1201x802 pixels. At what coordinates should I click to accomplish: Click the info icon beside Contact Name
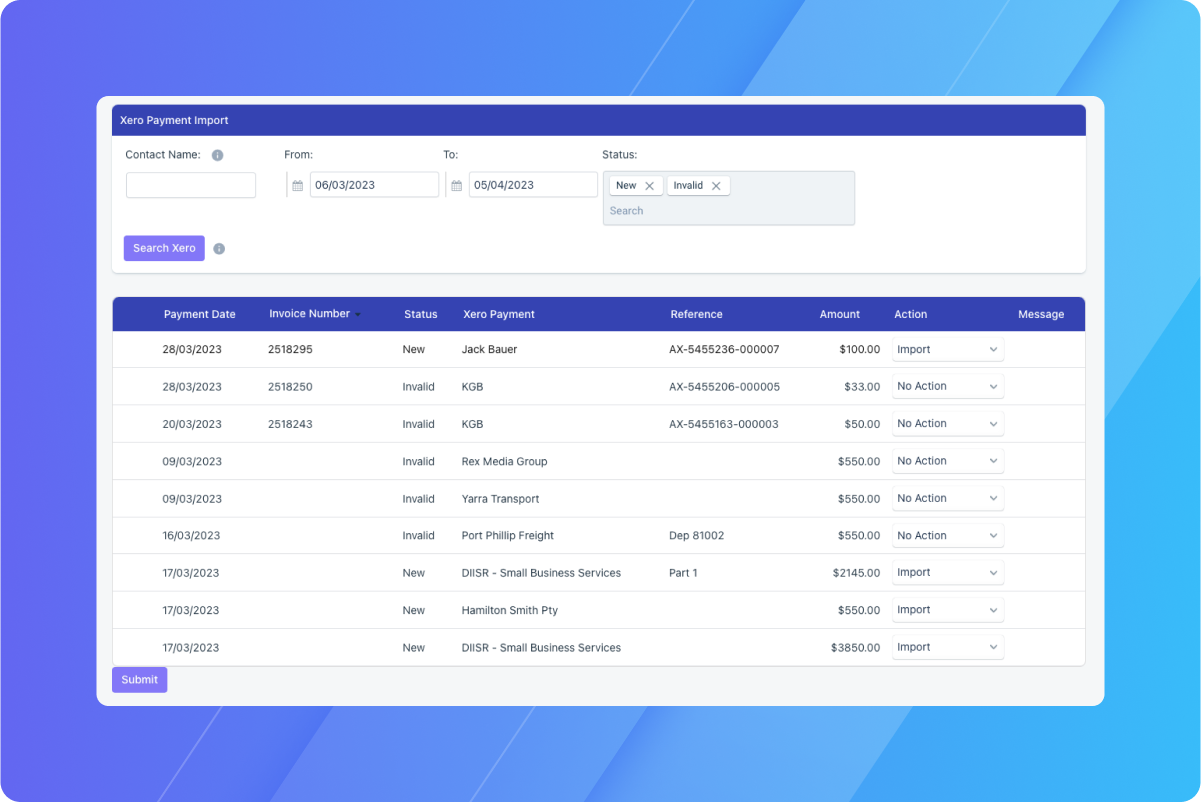(x=217, y=155)
